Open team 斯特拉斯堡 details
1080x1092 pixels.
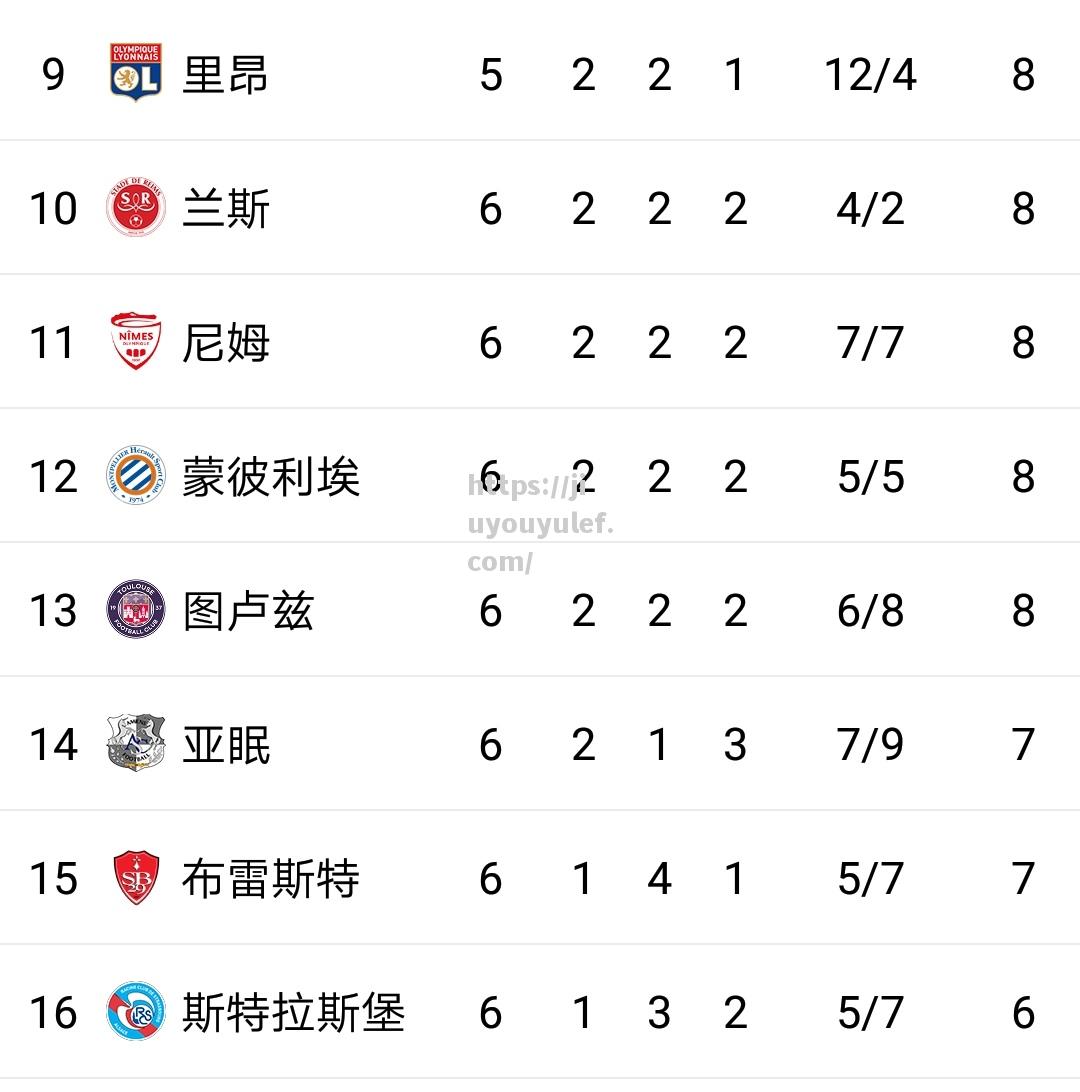click(x=293, y=1013)
